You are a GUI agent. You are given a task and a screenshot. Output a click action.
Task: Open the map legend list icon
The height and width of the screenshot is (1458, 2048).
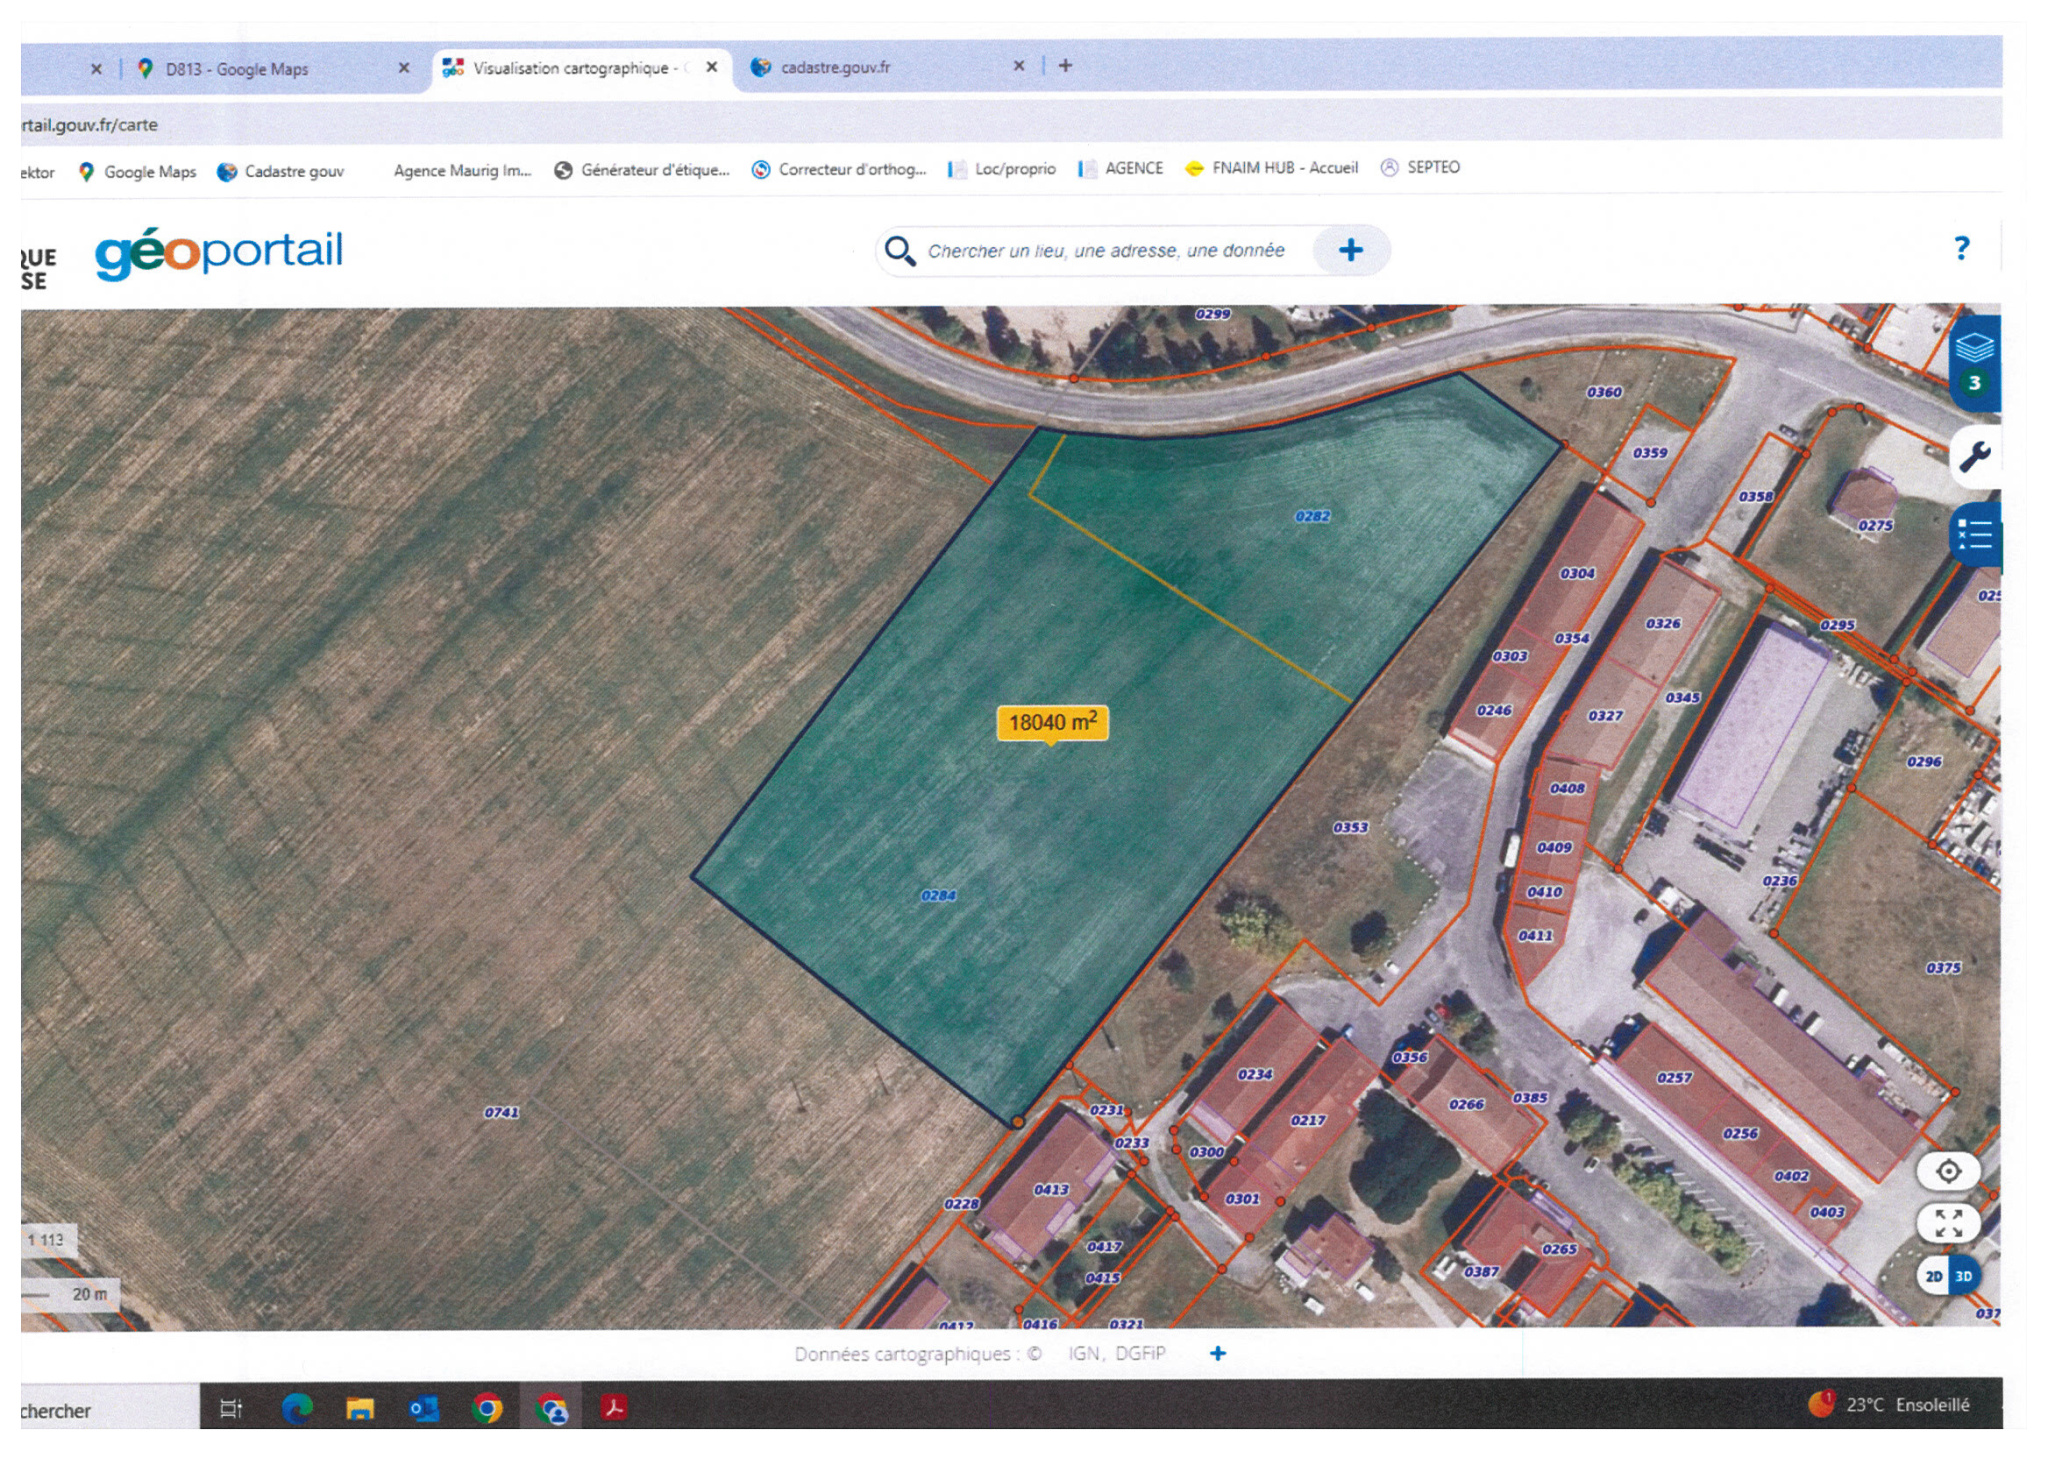point(1974,535)
